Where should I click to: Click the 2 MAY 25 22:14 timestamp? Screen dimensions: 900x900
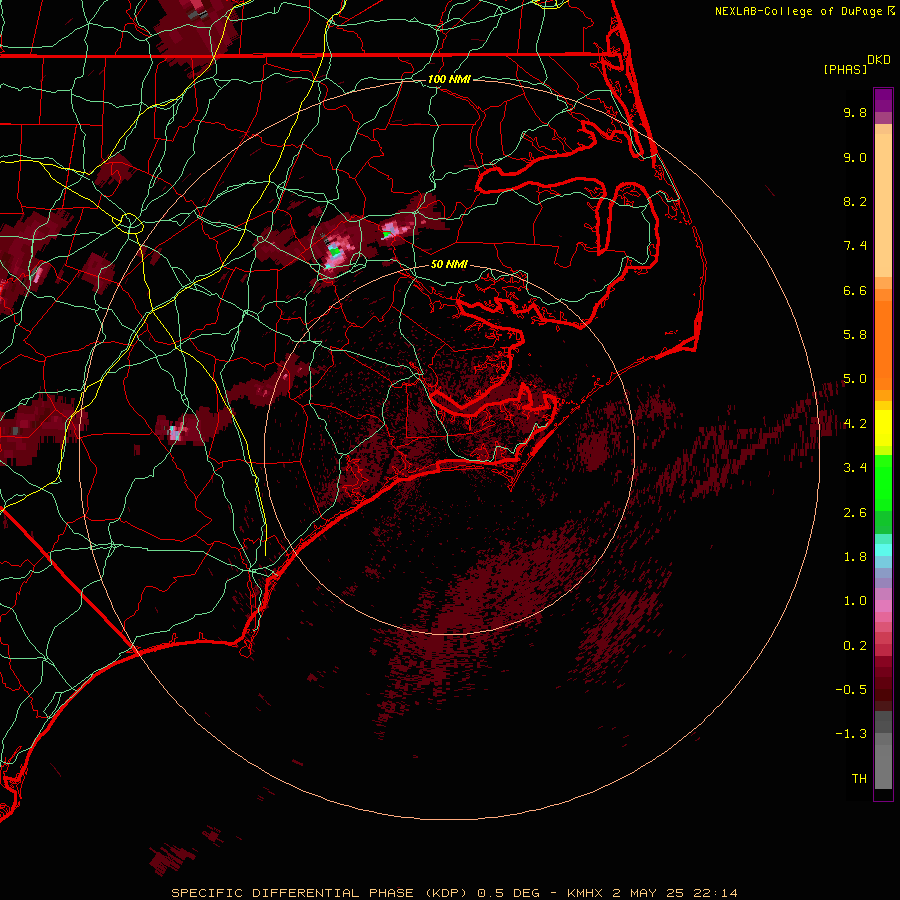675,893
